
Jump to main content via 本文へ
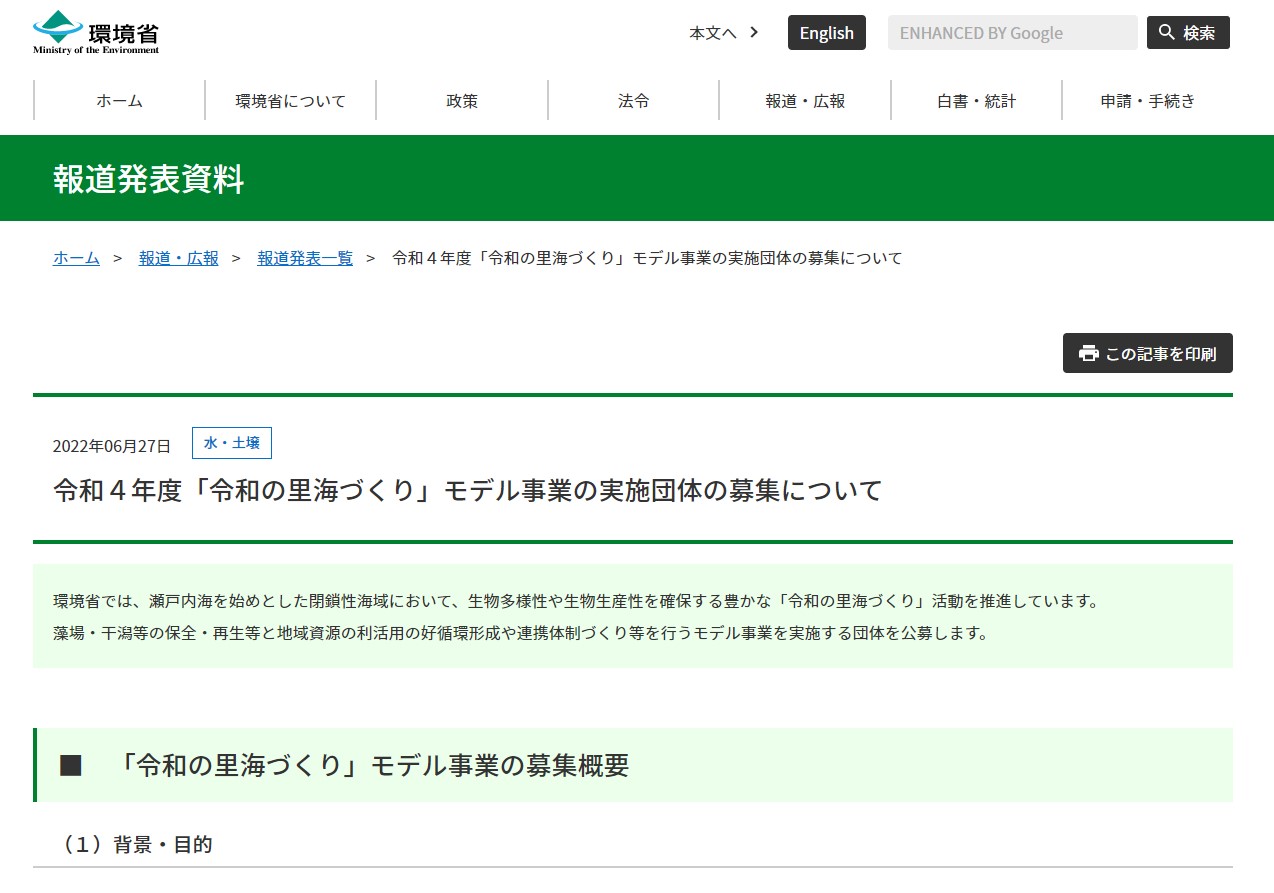[712, 33]
